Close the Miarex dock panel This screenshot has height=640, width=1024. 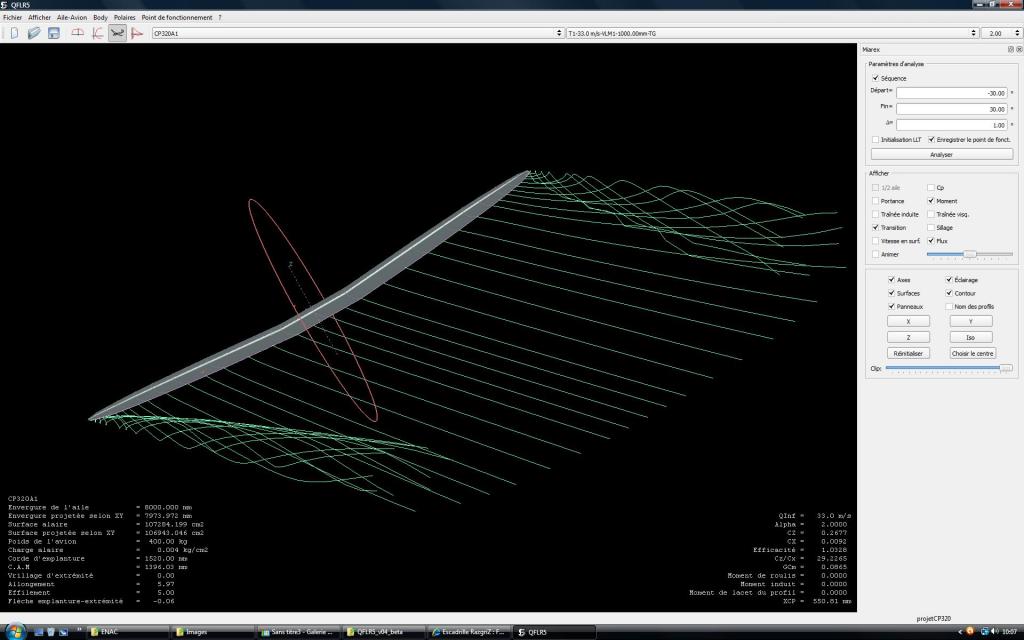tap(1019, 49)
